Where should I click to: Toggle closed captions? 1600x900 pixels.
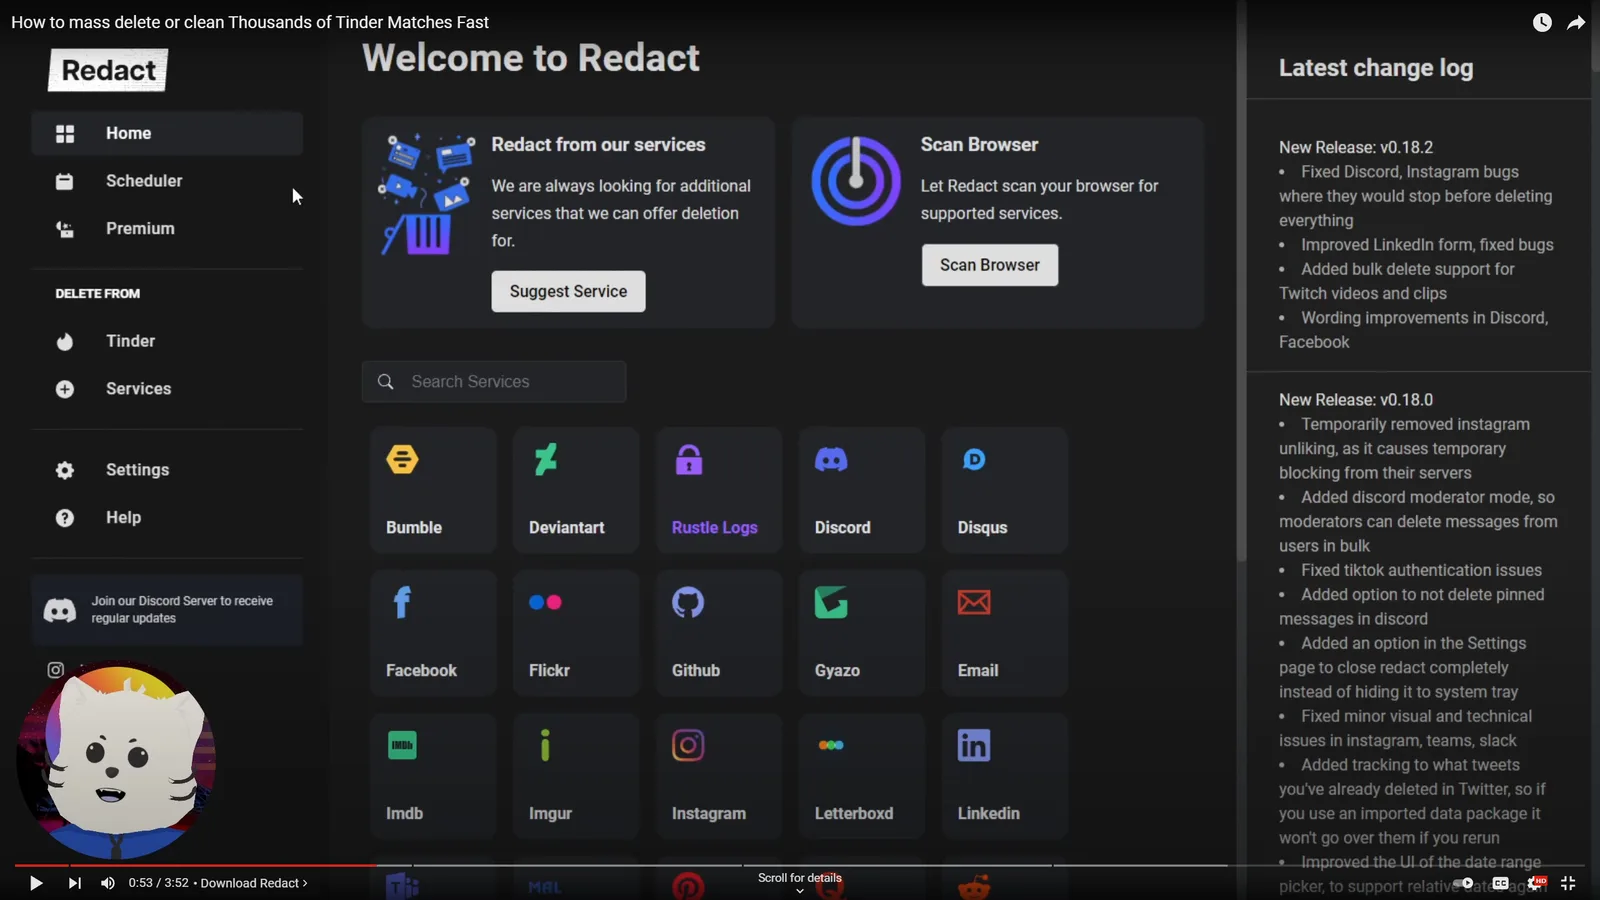[x=1501, y=883]
